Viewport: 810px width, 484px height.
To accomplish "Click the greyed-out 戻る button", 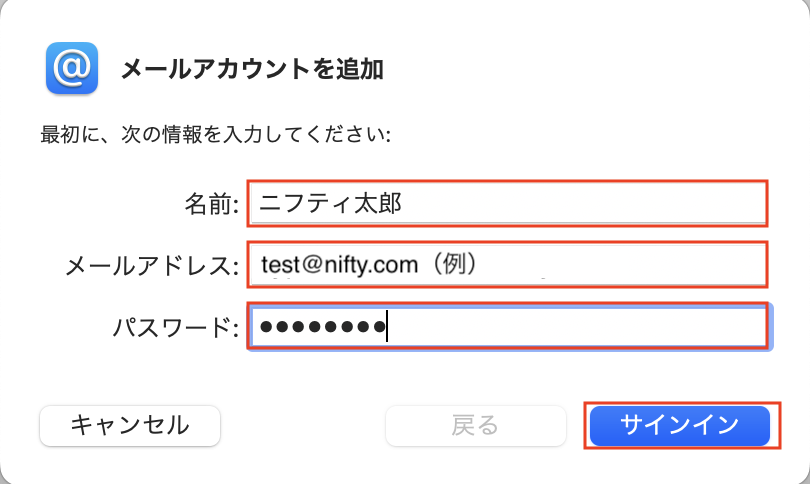I will (475, 425).
